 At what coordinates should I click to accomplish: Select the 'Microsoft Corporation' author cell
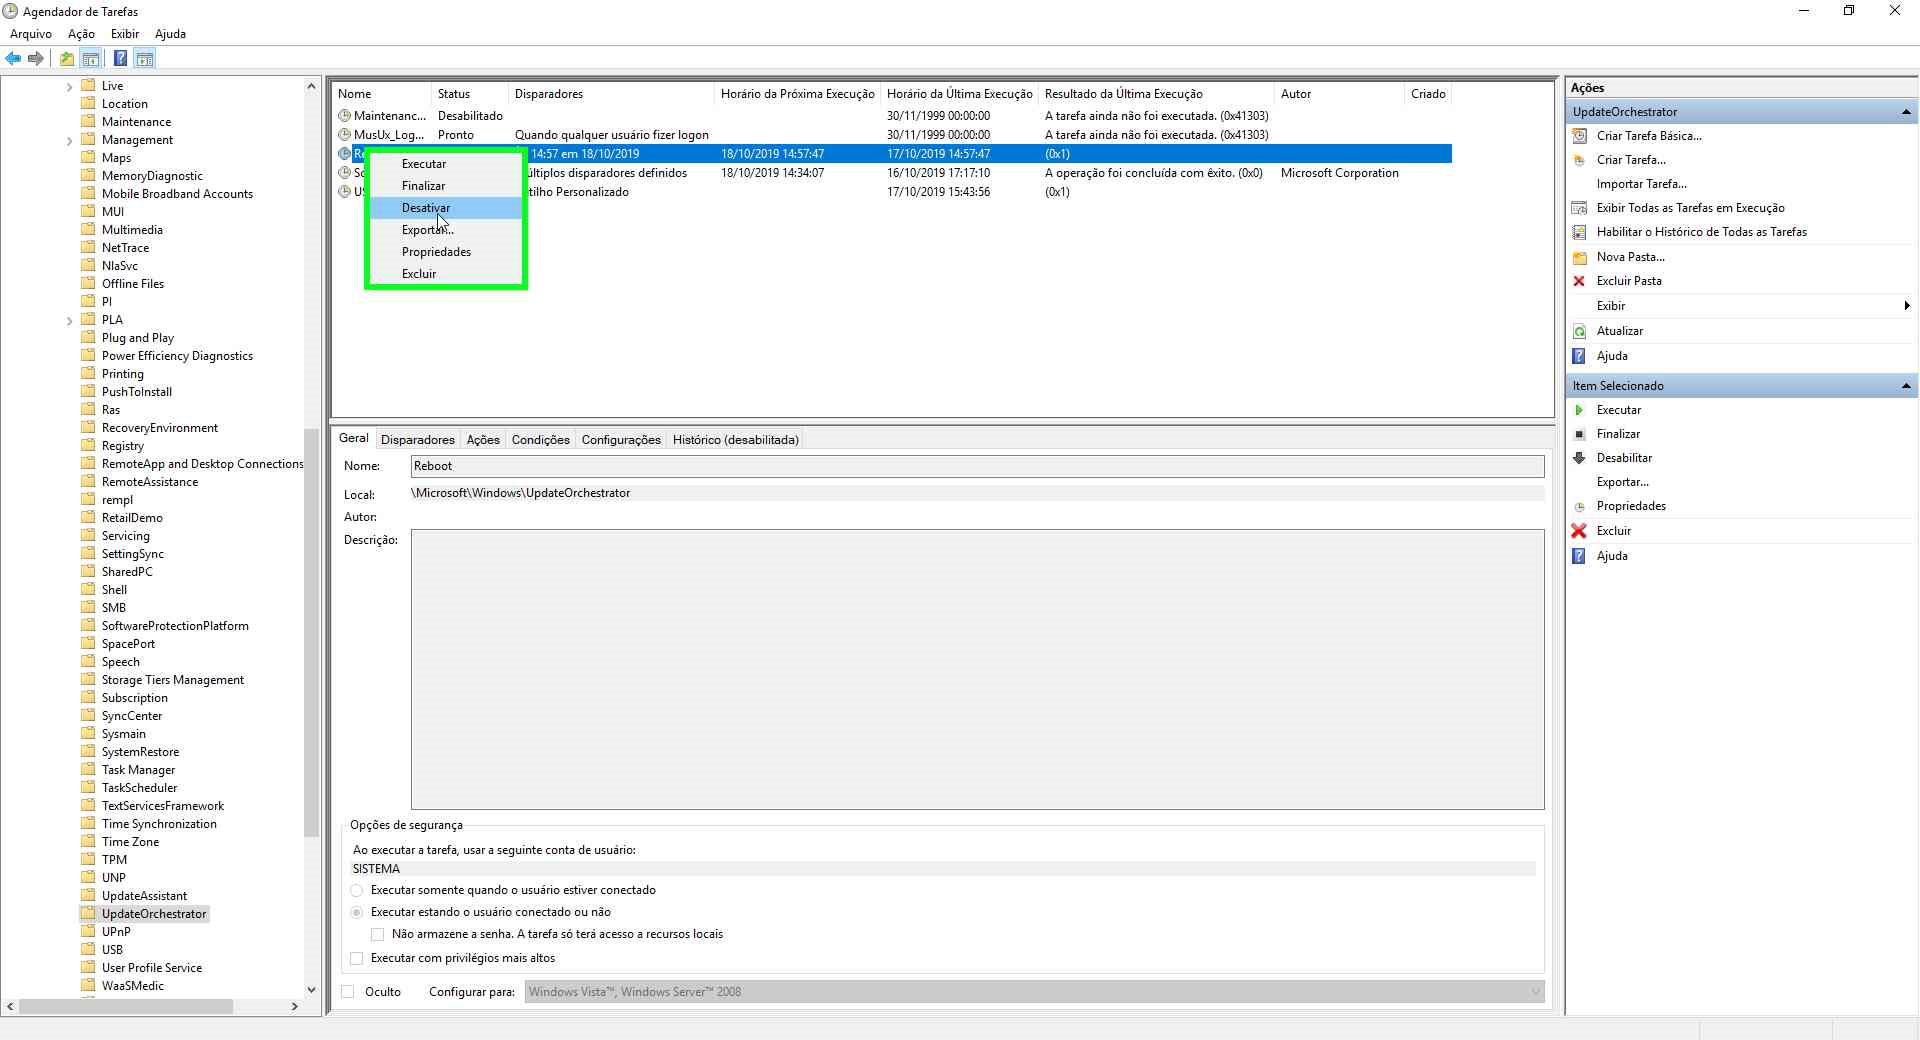click(x=1339, y=173)
